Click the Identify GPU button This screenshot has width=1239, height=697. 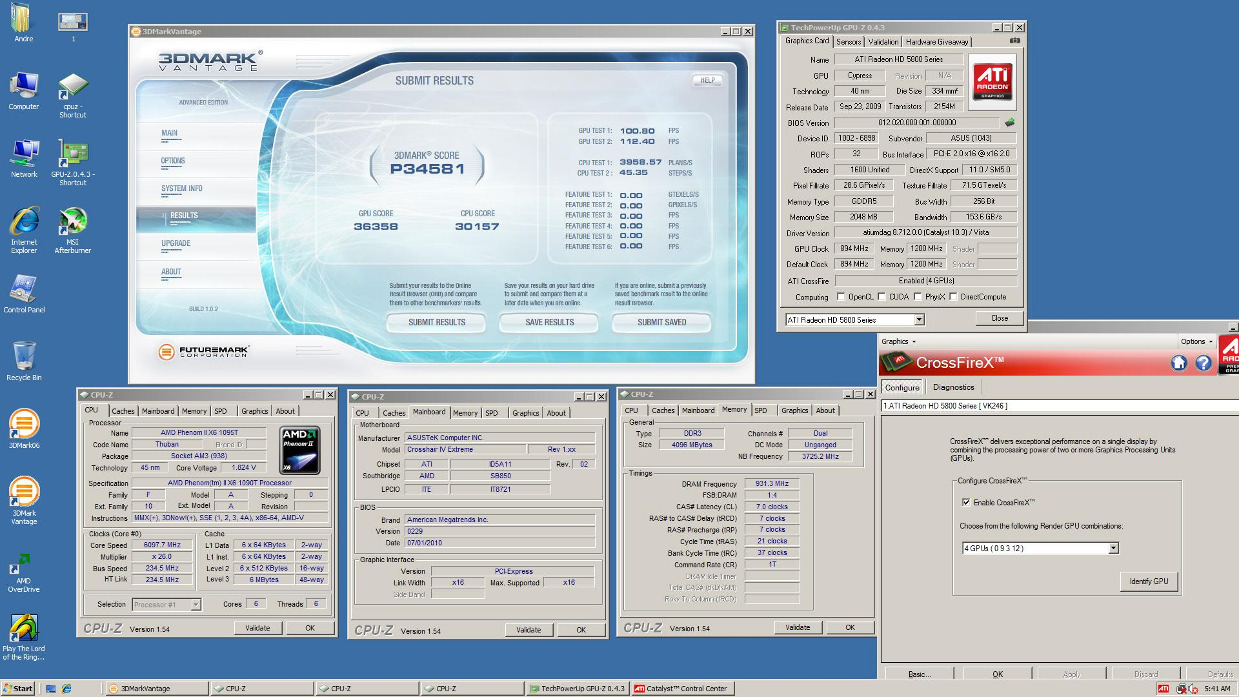(x=1147, y=581)
